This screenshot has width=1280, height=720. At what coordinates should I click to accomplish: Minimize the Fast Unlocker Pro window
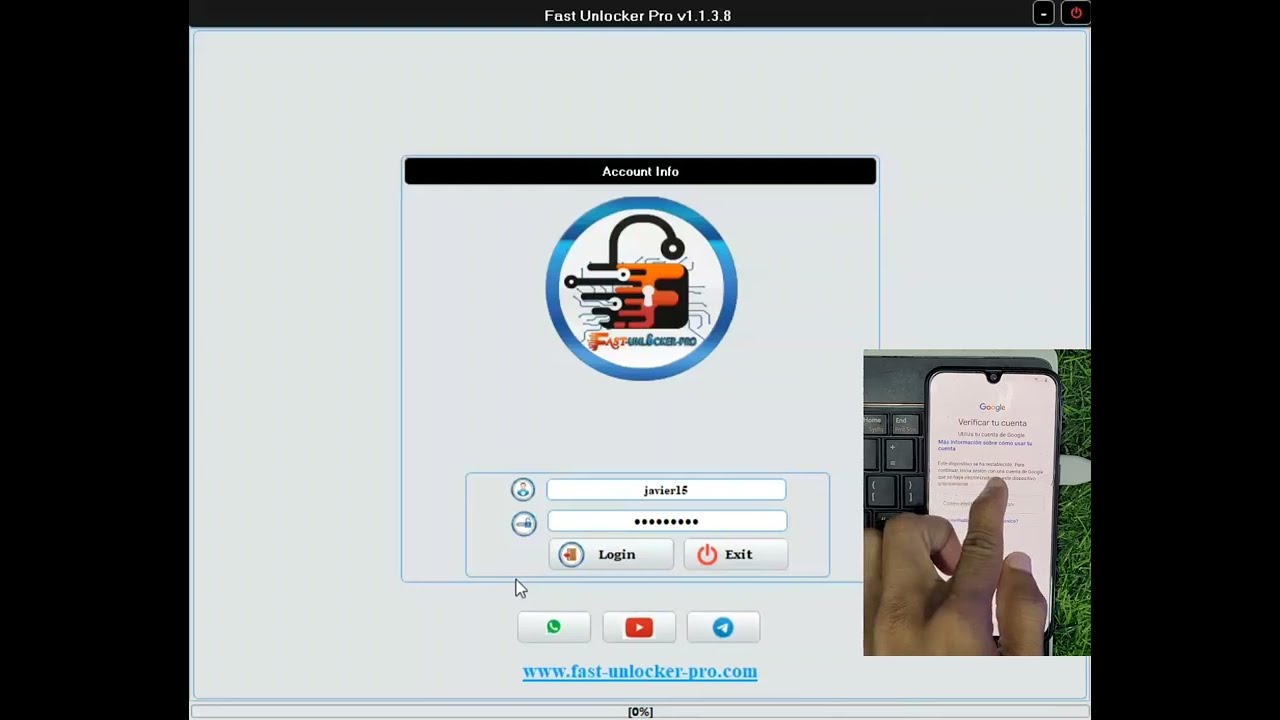click(x=1043, y=14)
